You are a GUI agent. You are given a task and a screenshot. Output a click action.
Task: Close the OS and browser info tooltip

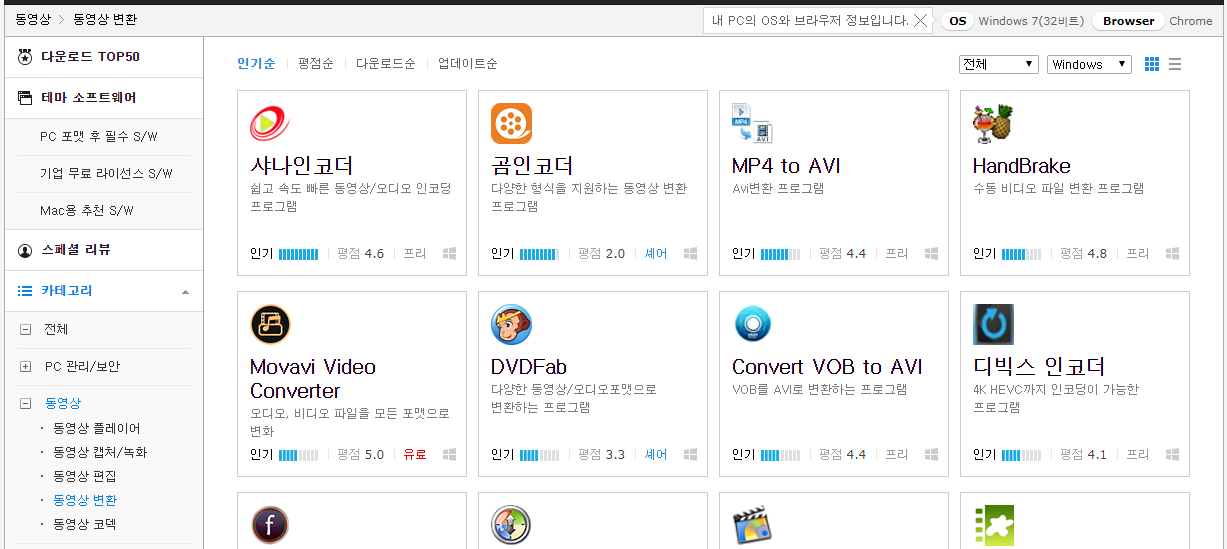(x=920, y=20)
